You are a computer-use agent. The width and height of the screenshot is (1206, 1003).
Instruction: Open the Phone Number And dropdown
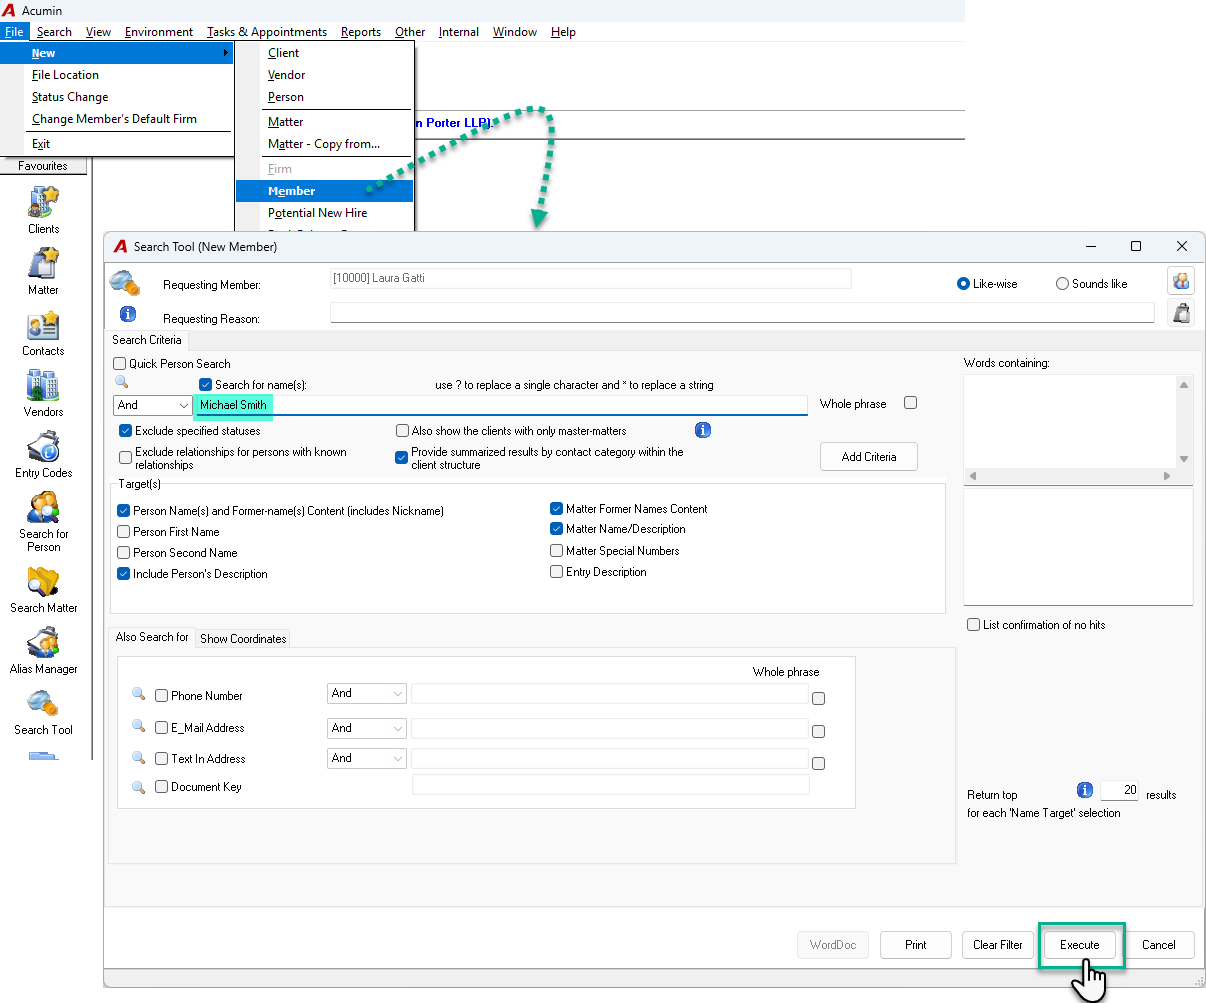[x=367, y=693]
